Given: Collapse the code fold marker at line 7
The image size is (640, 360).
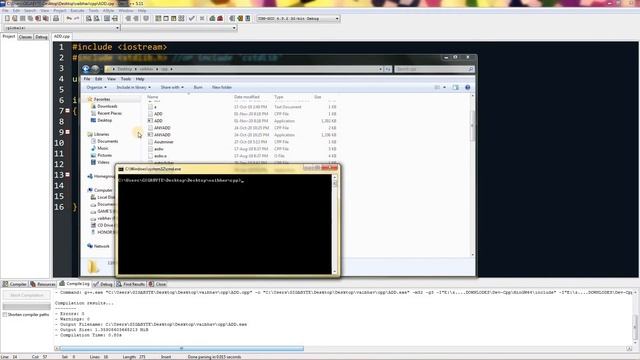Looking at the screenshot, I should (x=68, y=111).
